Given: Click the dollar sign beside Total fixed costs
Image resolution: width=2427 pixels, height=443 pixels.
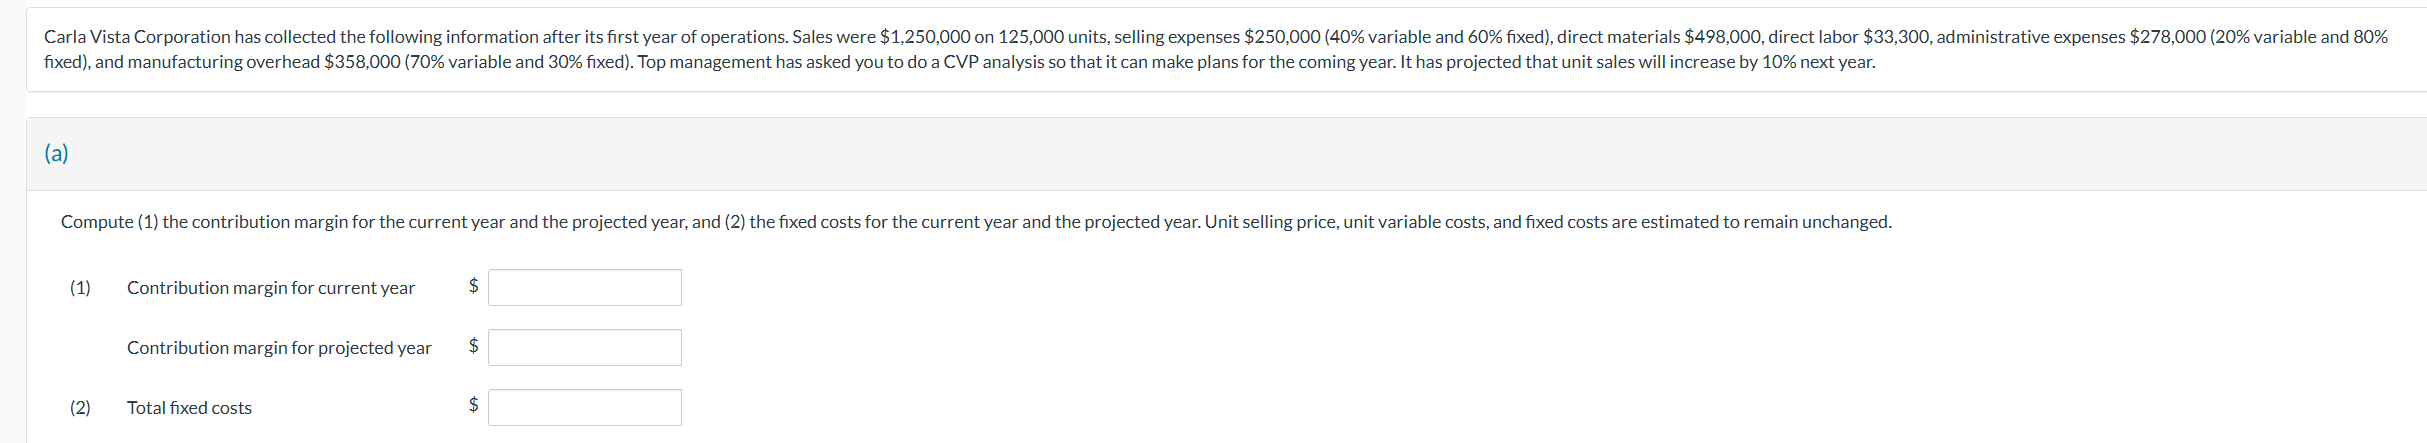Looking at the screenshot, I should coord(474,405).
